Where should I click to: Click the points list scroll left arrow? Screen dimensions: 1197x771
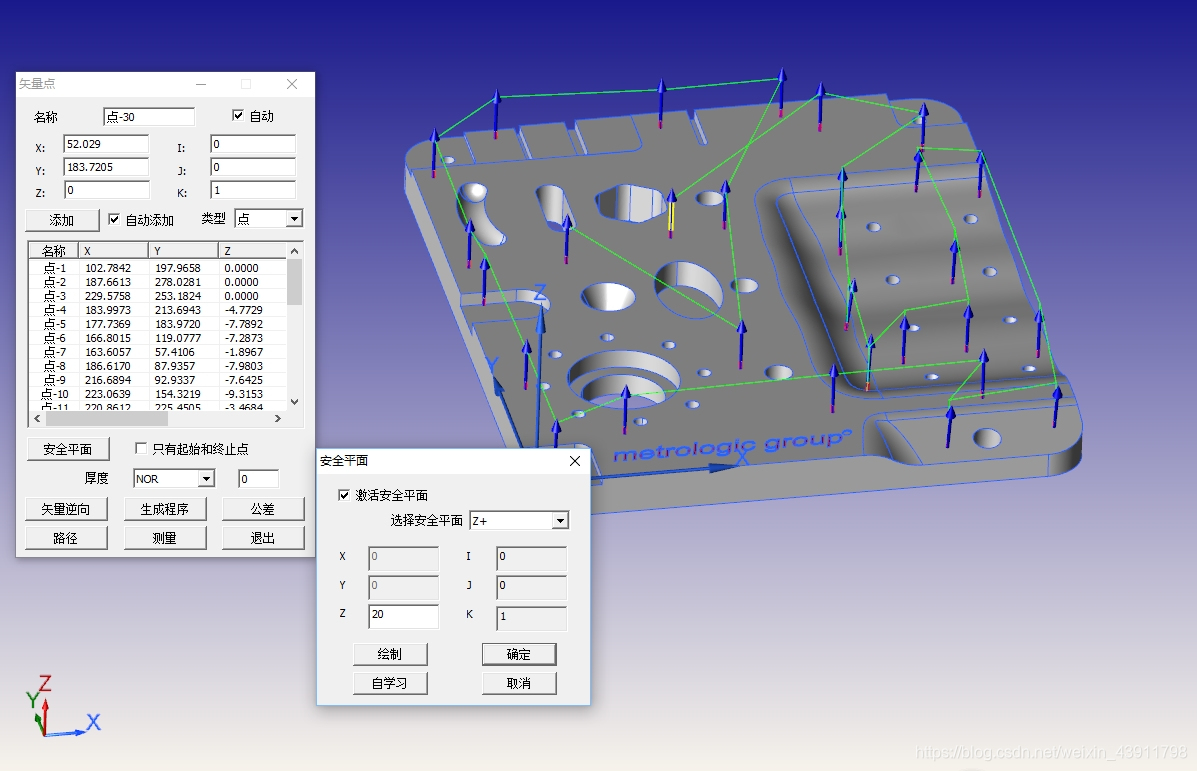(x=37, y=418)
